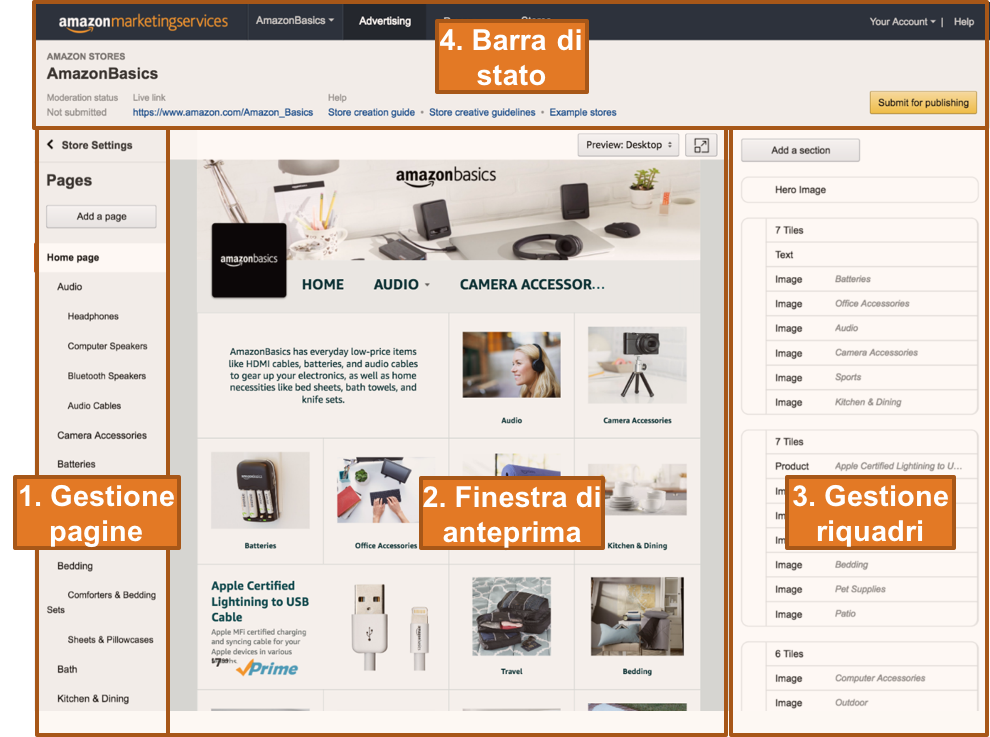Screen dimensions: 990x737
Task: Click Submit for publishing button
Action: [x=923, y=103]
